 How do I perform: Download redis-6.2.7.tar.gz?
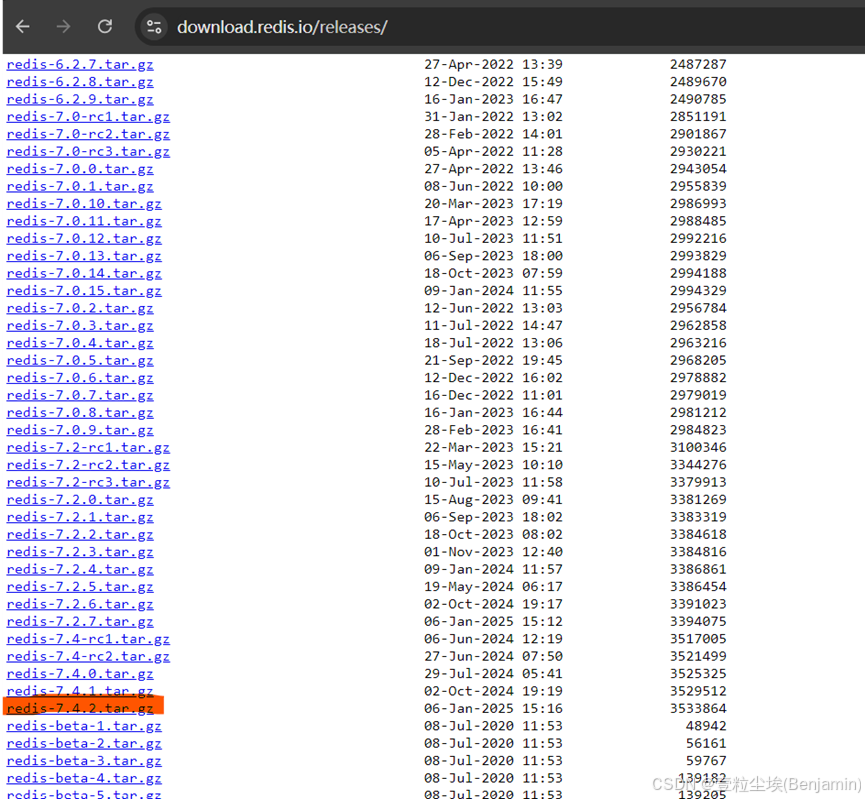point(80,65)
